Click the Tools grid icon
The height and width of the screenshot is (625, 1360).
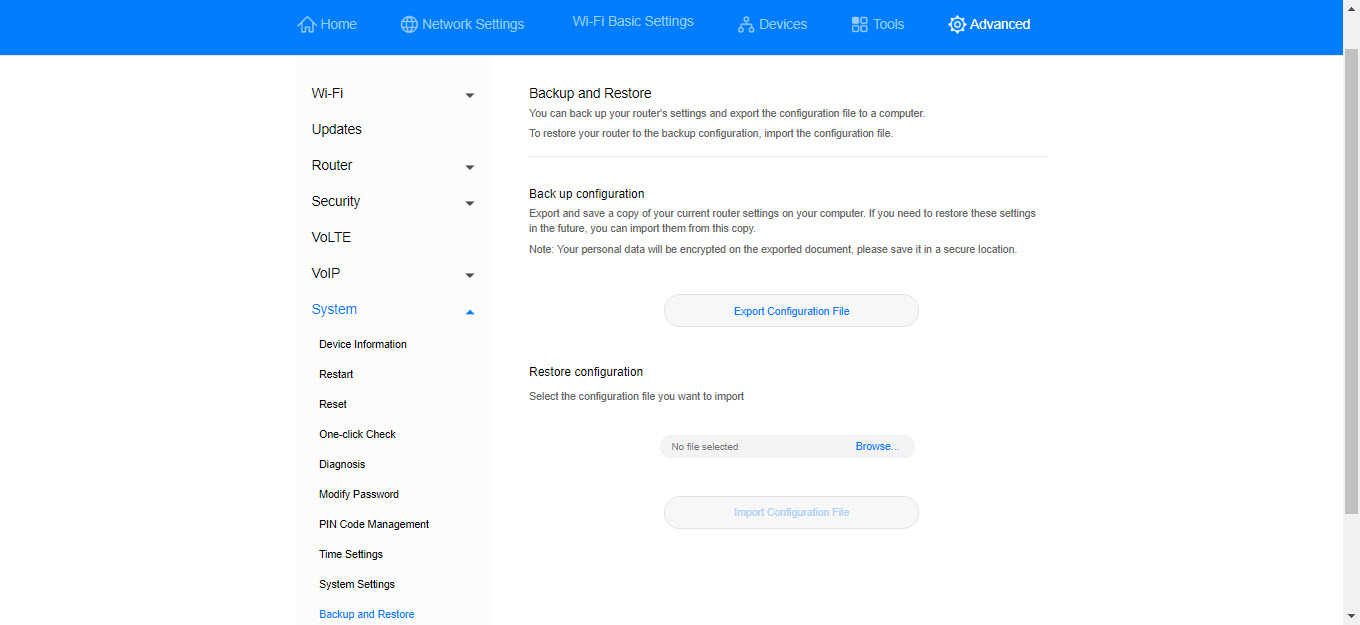(860, 24)
